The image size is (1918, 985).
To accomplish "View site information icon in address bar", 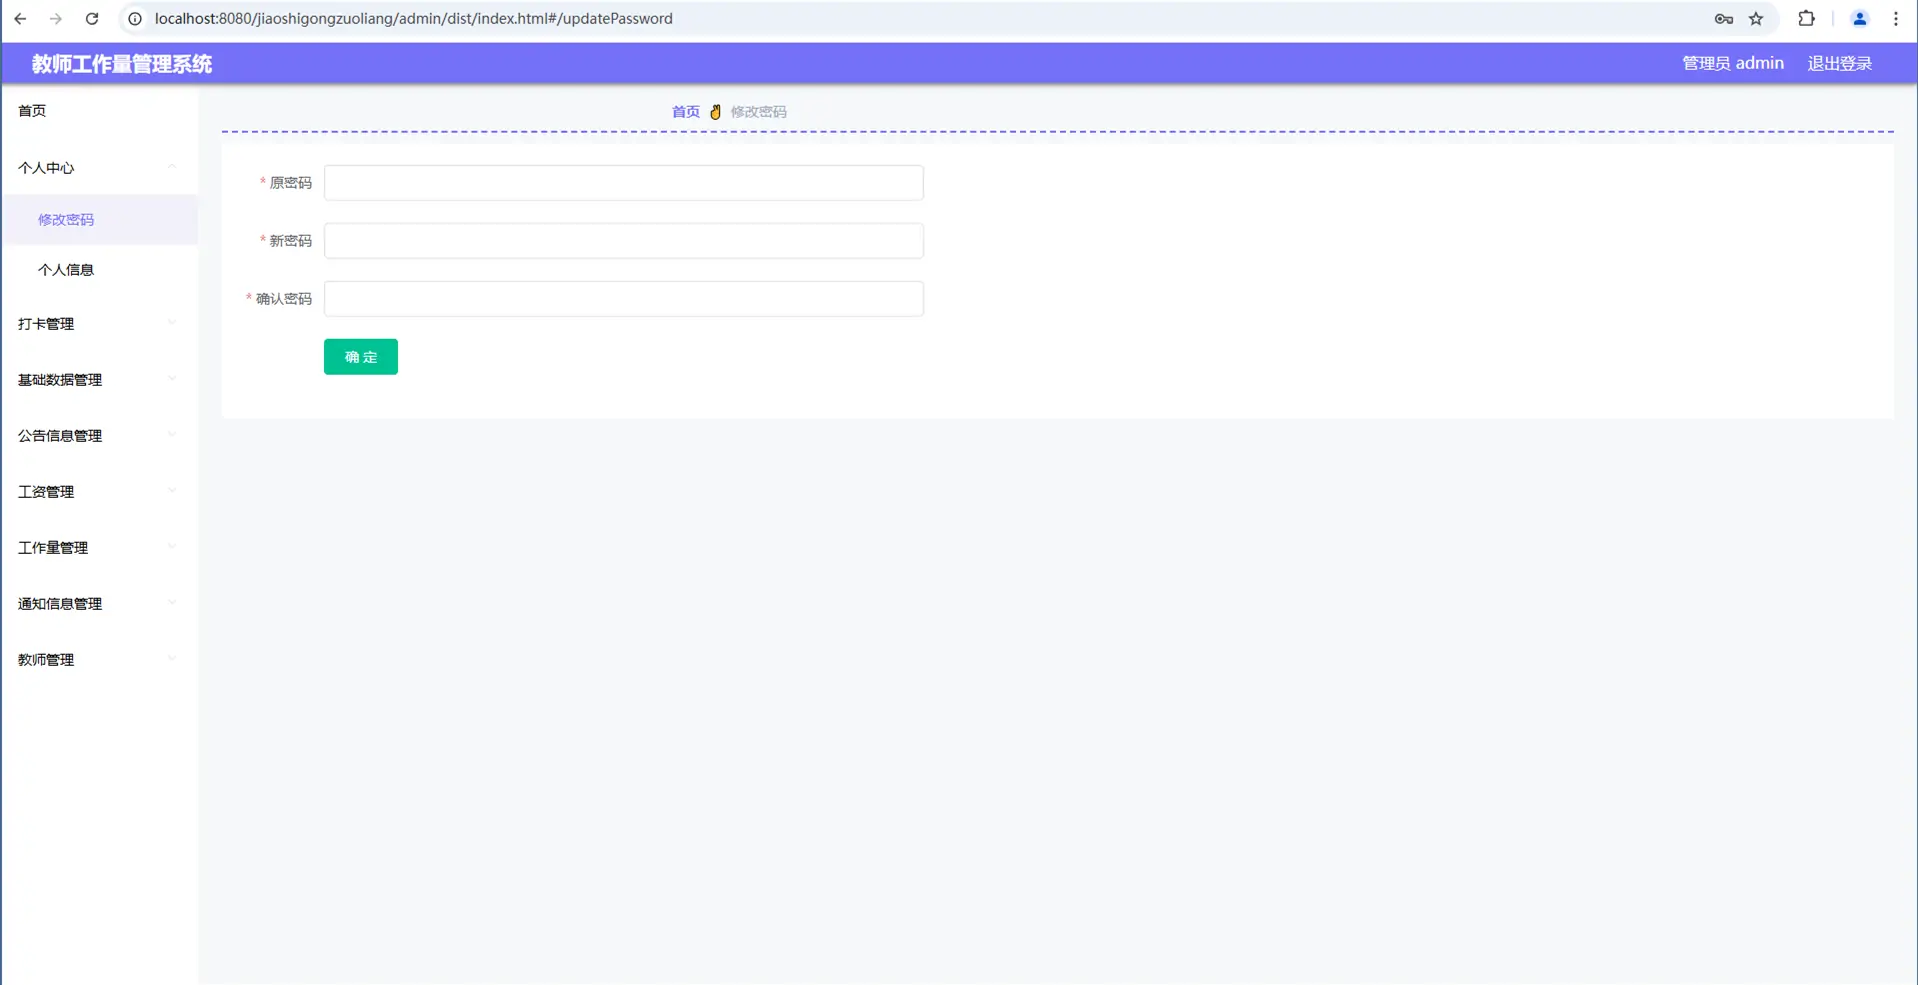I will (135, 19).
